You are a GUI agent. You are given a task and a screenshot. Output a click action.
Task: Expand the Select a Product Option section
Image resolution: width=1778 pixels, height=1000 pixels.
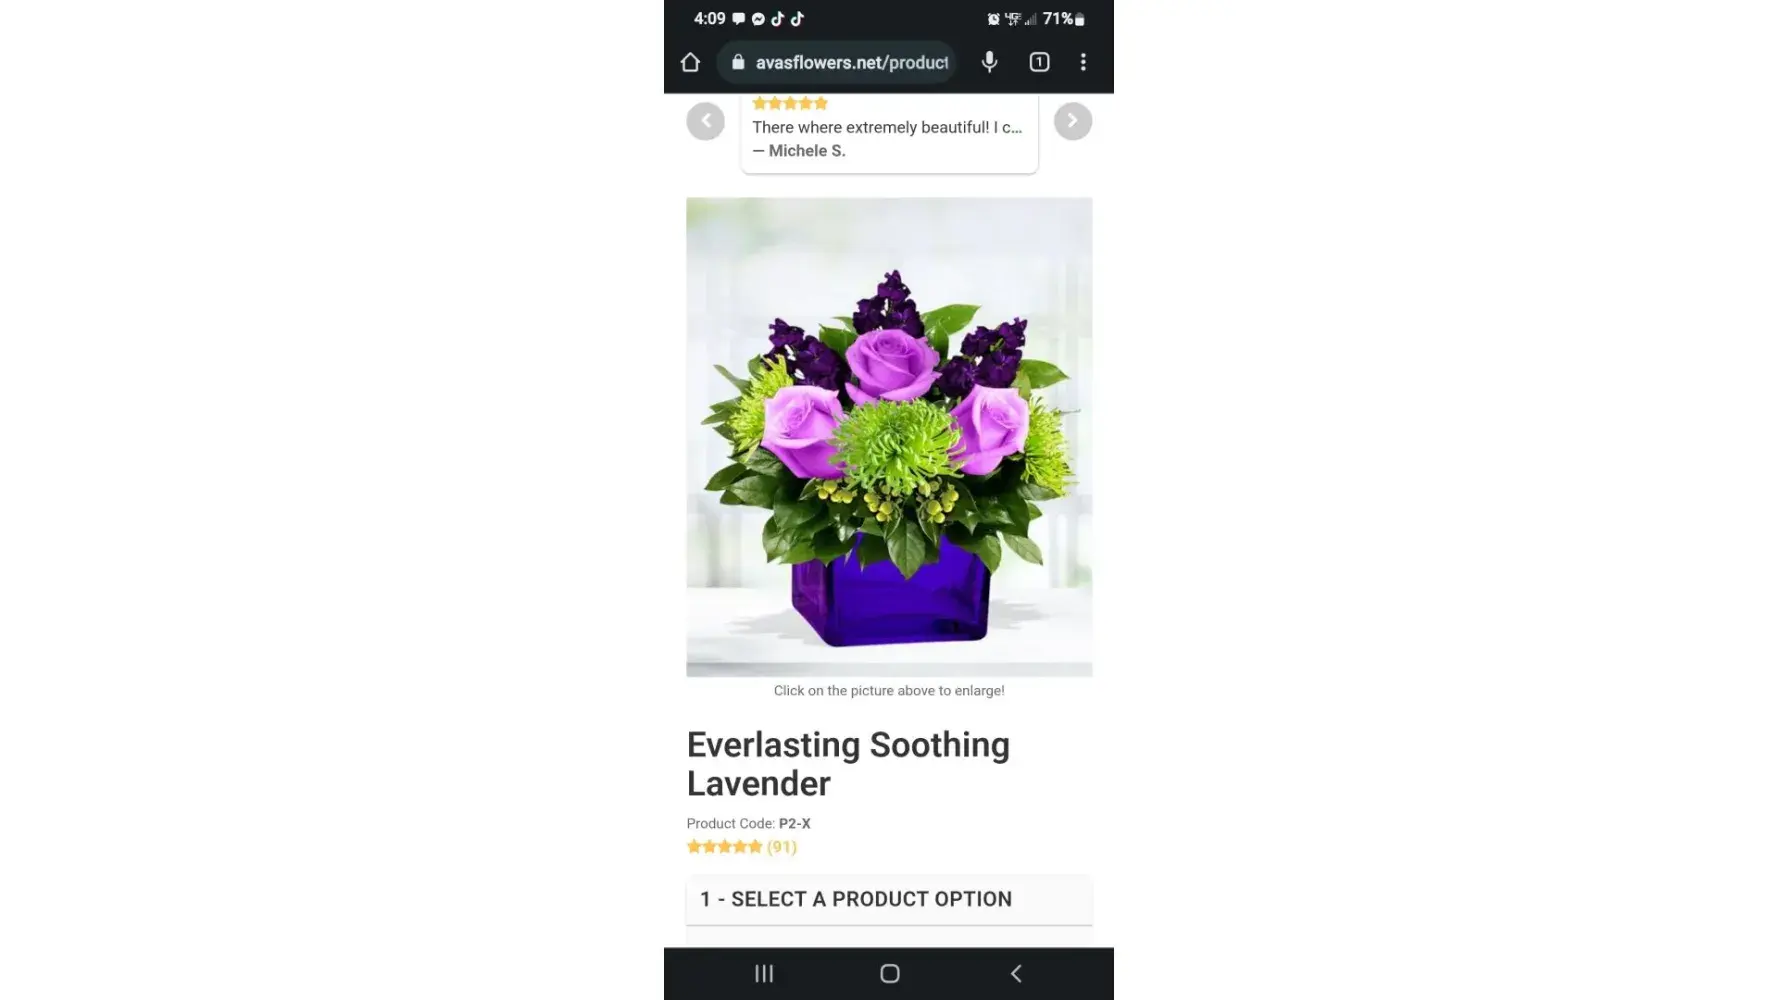(889, 899)
